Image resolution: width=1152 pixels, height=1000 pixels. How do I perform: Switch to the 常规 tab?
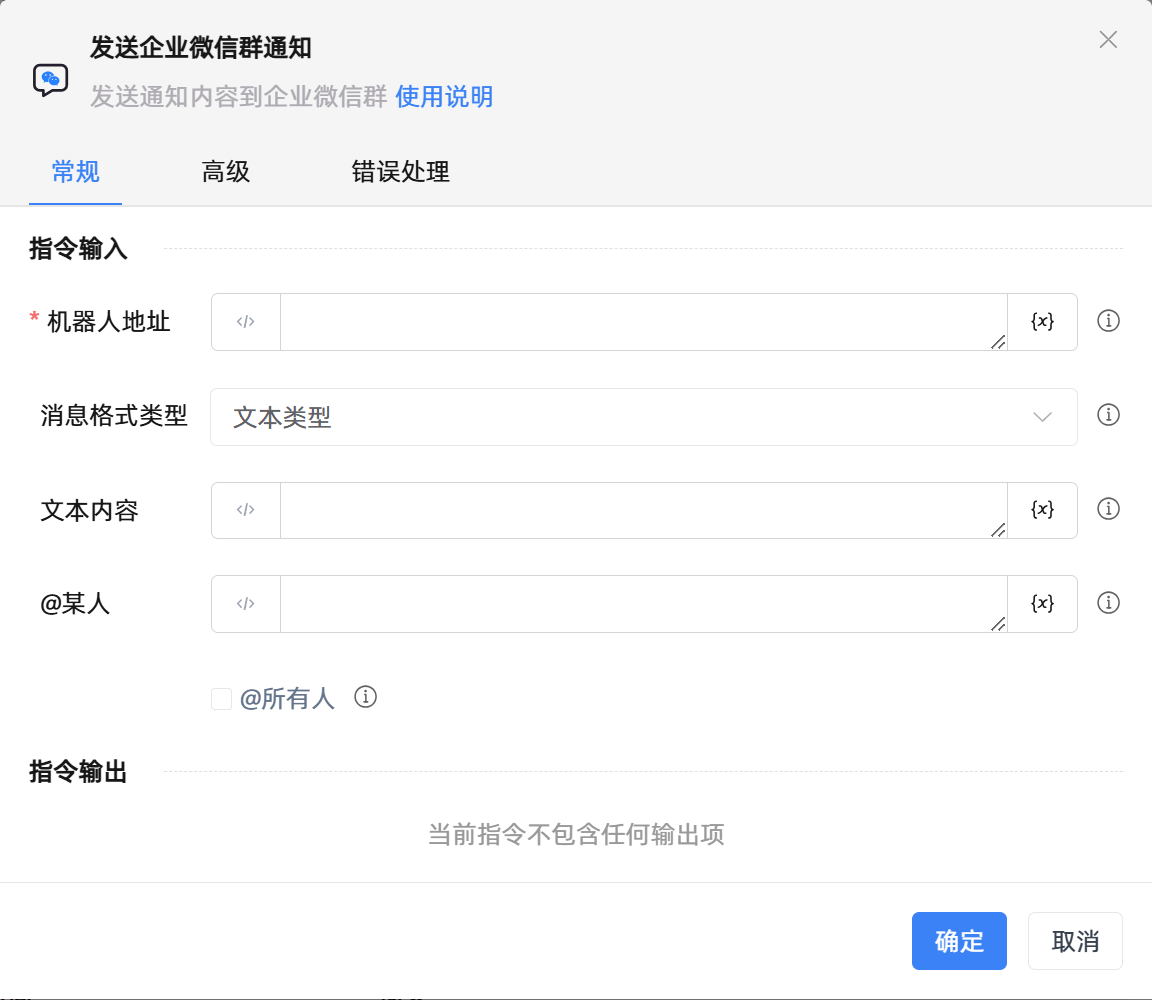click(x=75, y=172)
